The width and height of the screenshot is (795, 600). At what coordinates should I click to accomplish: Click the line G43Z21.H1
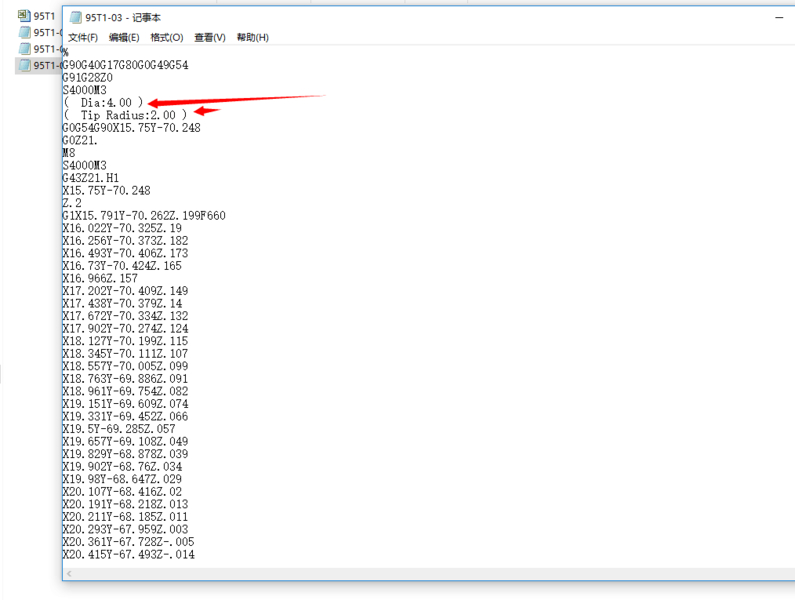[x=91, y=178]
